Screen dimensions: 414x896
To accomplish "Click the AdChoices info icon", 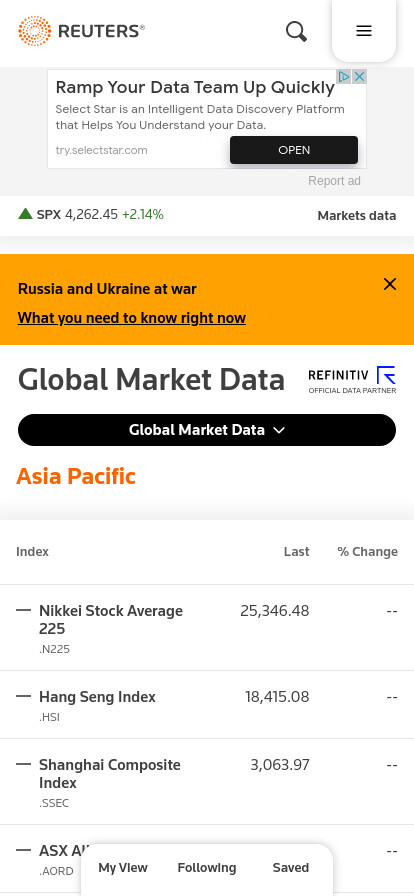I will point(343,77).
